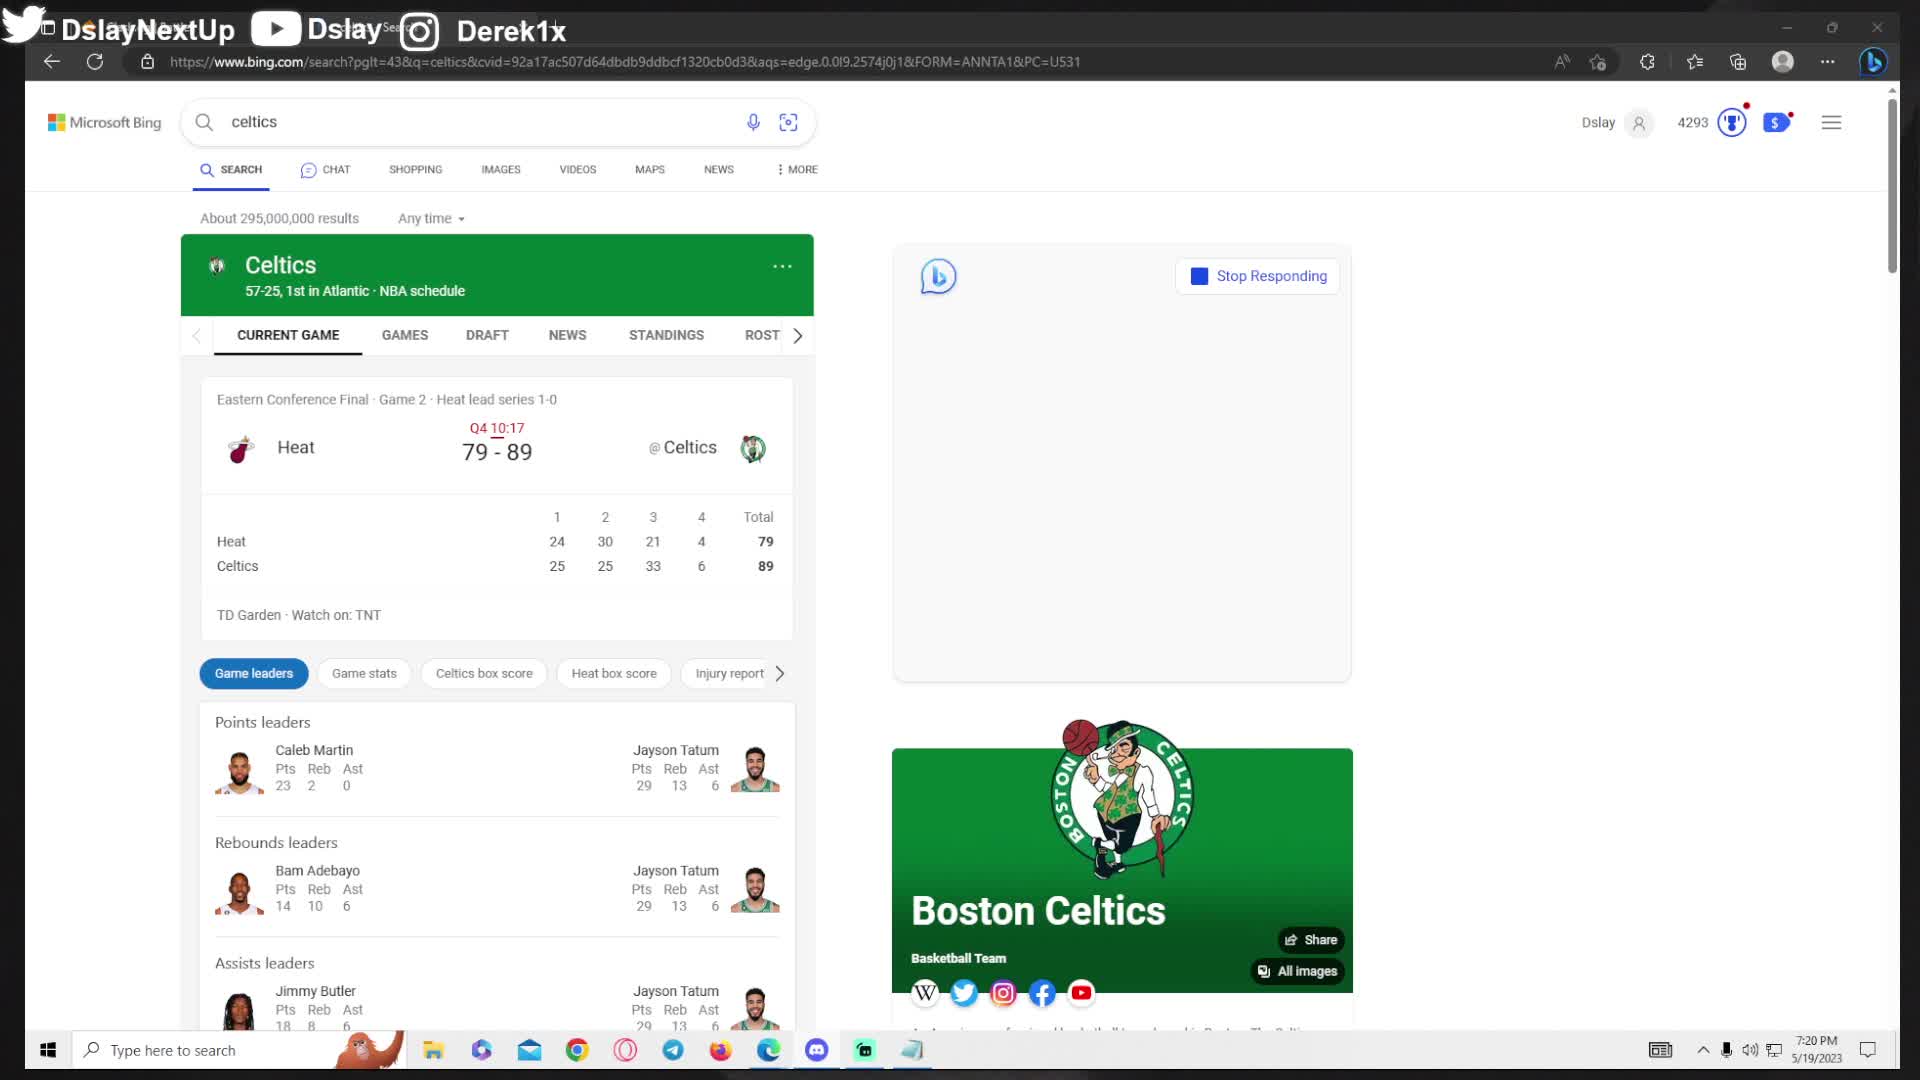
Task: Open the MORE search categories menu
Action: click(x=797, y=170)
